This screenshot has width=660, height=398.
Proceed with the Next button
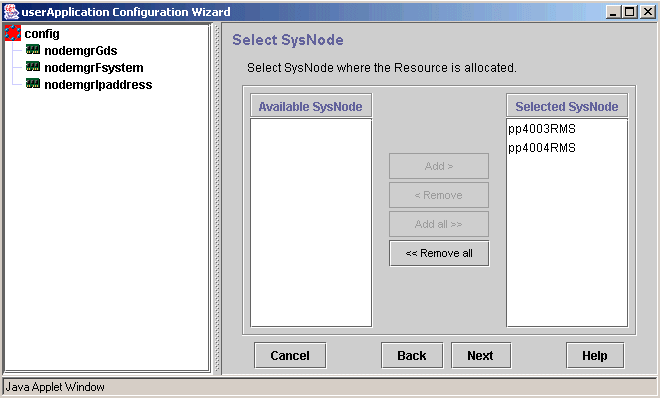[x=481, y=356]
